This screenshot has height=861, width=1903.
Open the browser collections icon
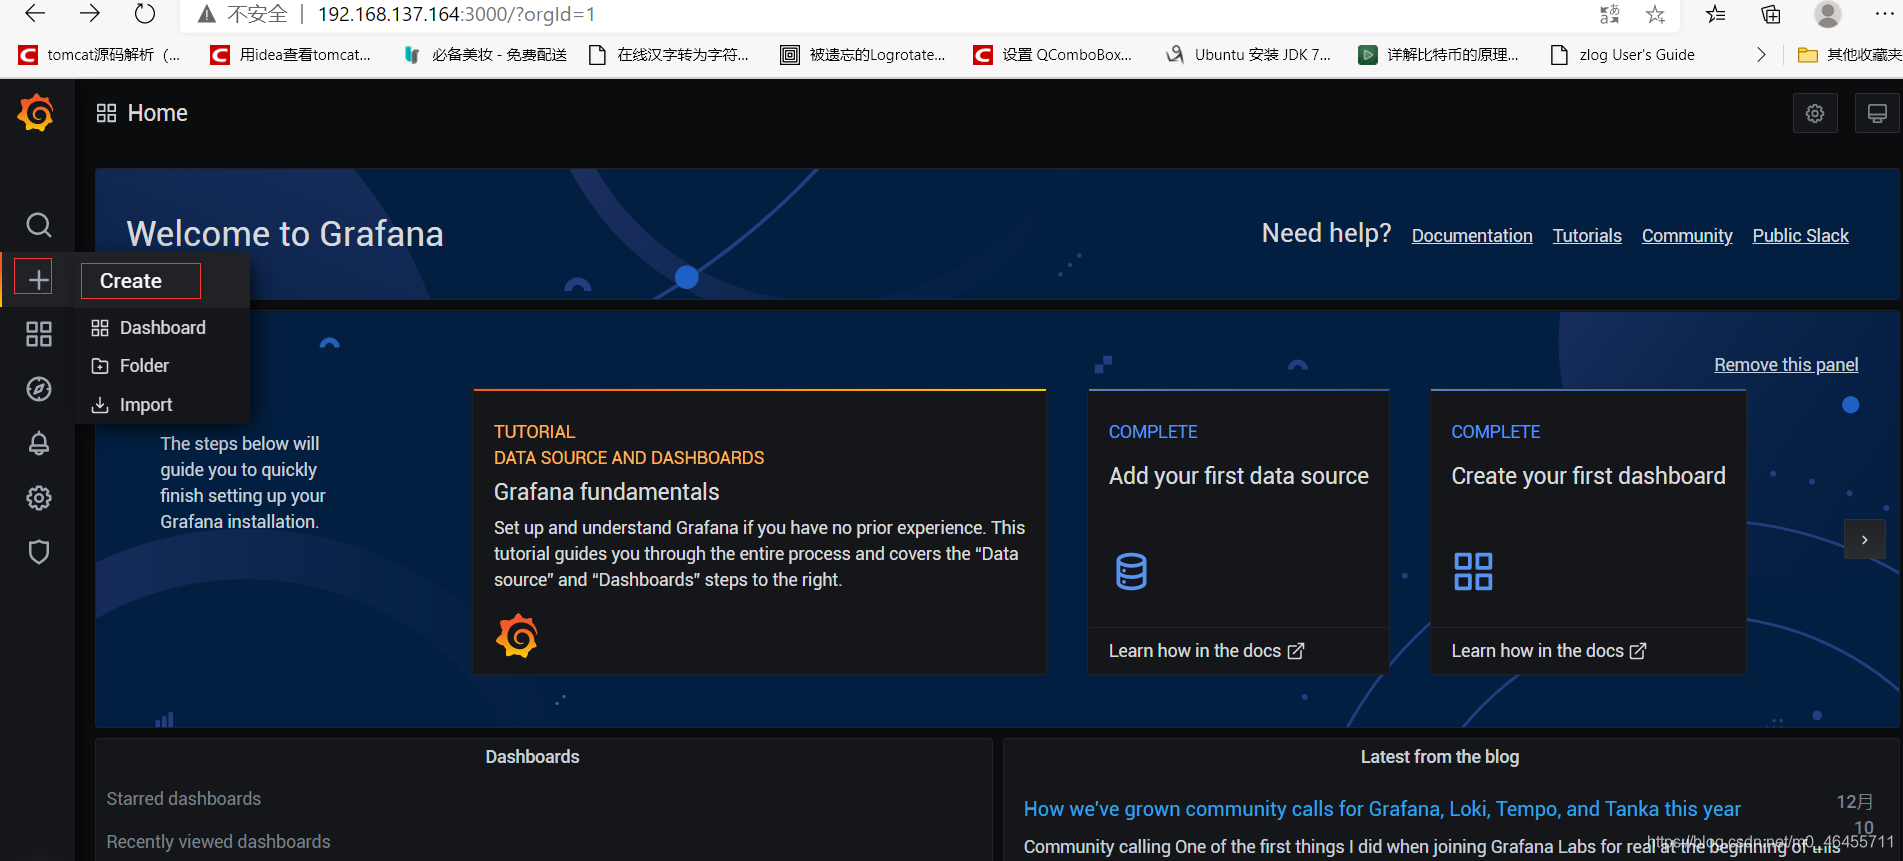1771,14
